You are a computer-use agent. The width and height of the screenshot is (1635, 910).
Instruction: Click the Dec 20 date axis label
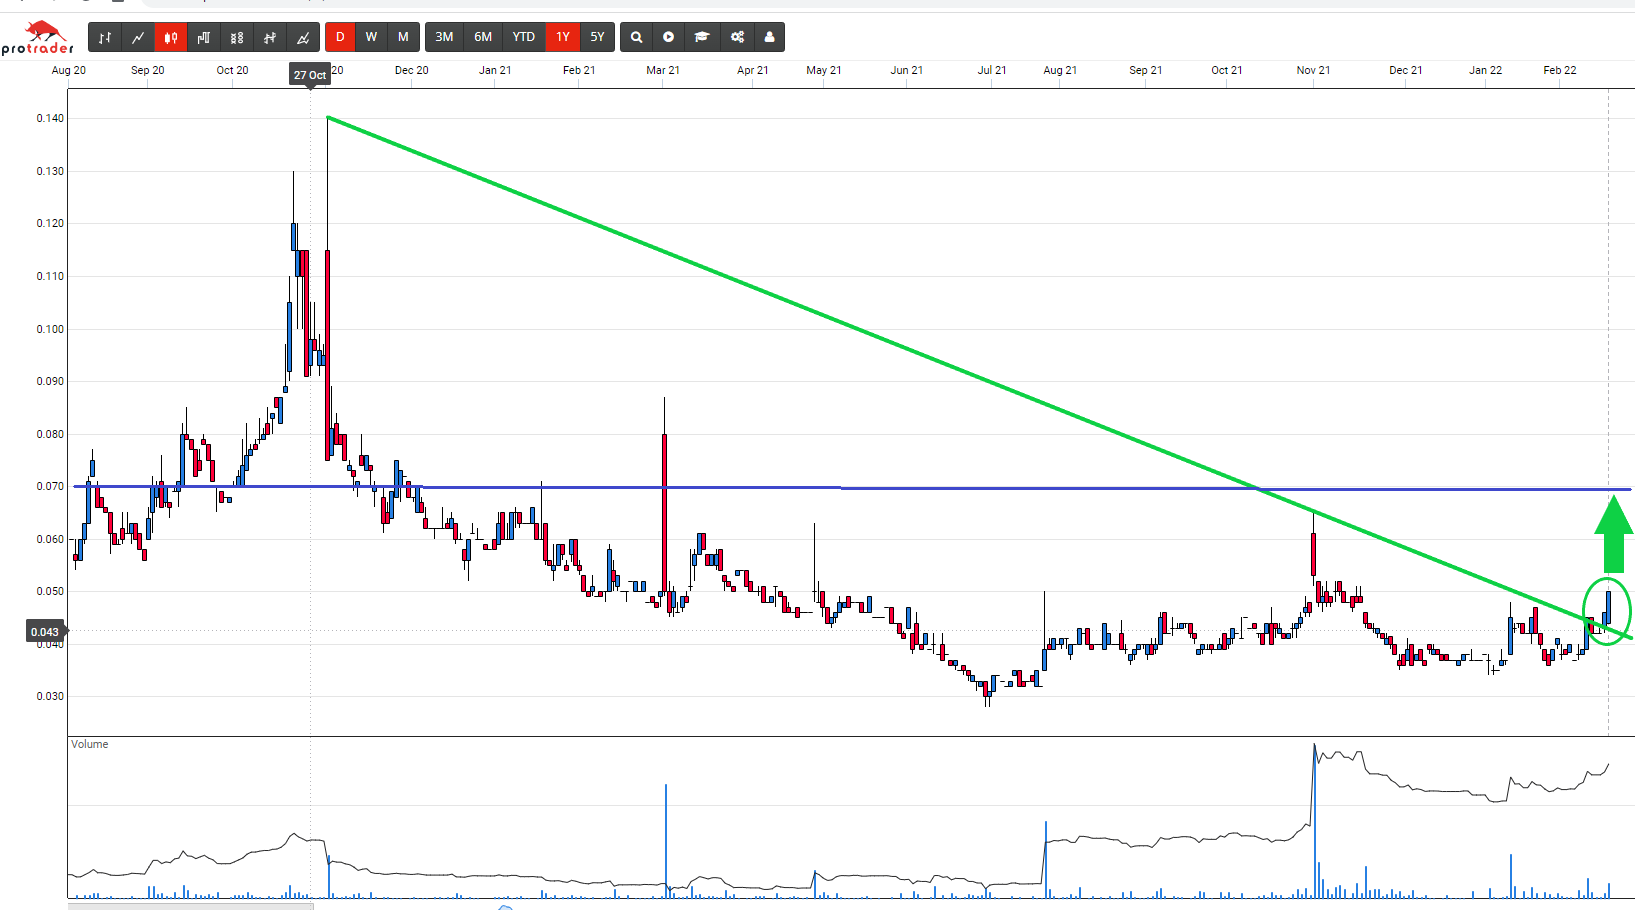(x=411, y=70)
